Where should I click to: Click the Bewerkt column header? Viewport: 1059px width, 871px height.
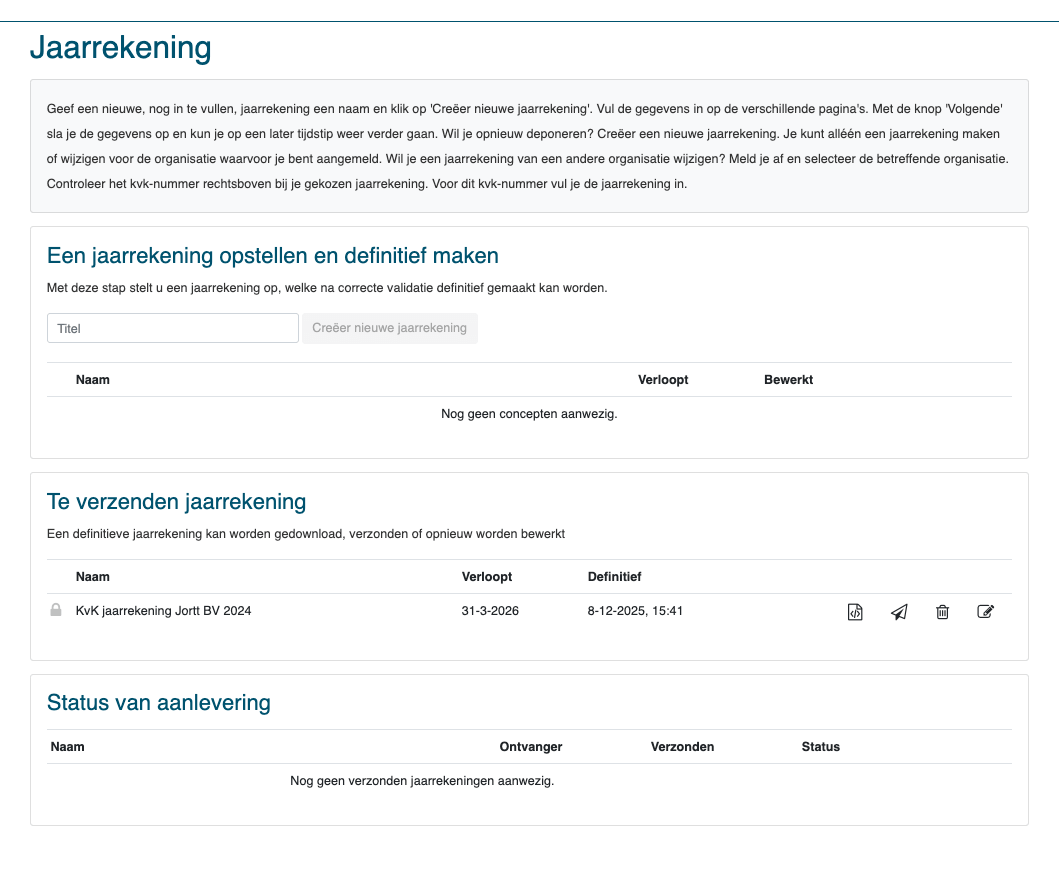click(x=788, y=380)
